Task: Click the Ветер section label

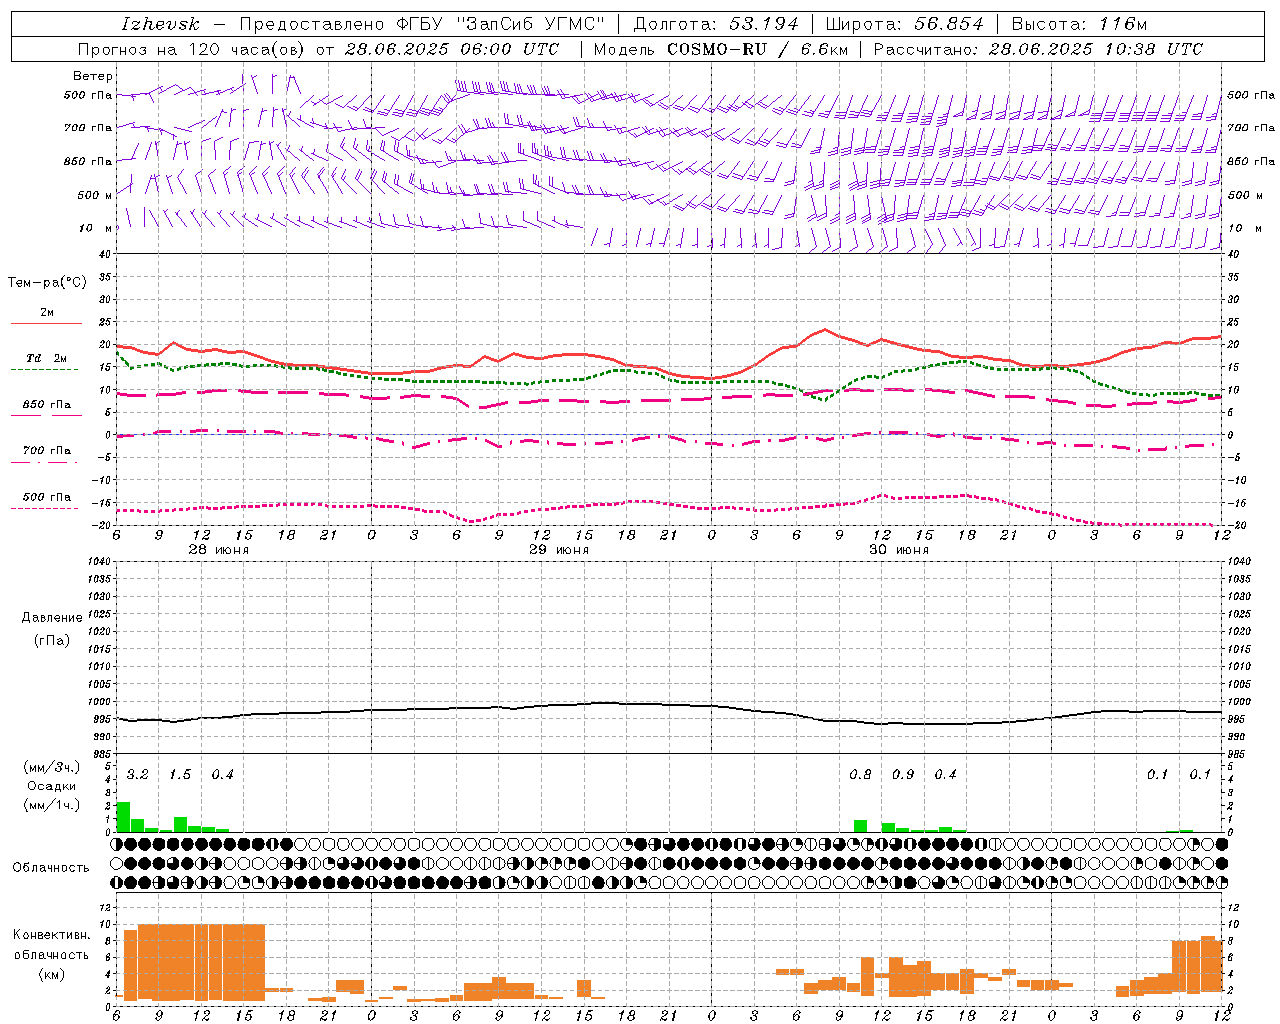Action: (x=93, y=76)
